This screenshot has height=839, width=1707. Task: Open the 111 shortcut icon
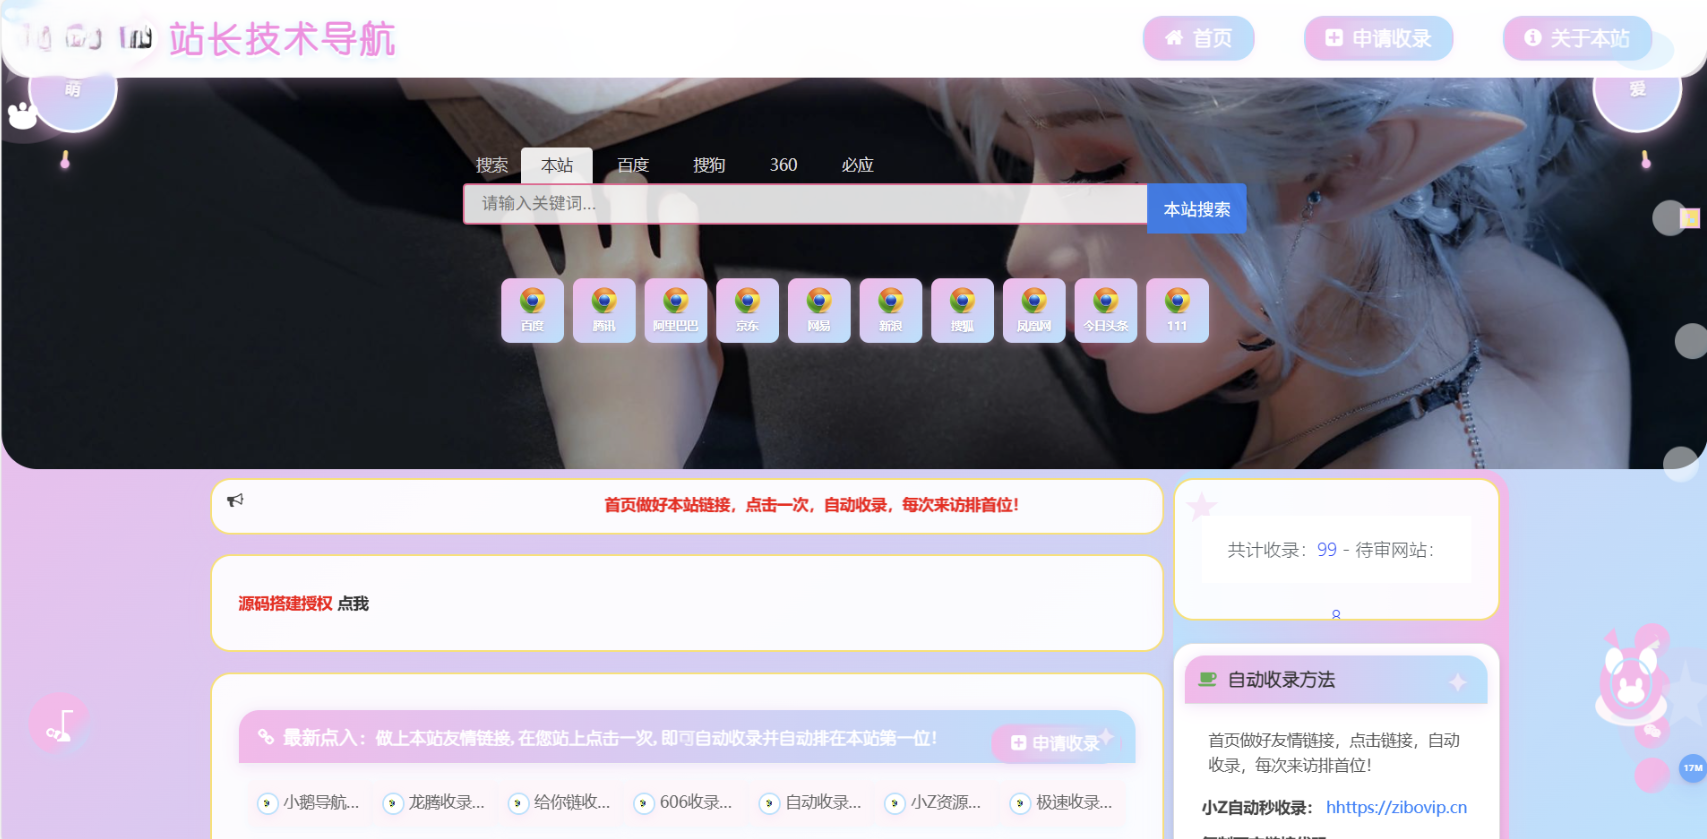pos(1177,311)
